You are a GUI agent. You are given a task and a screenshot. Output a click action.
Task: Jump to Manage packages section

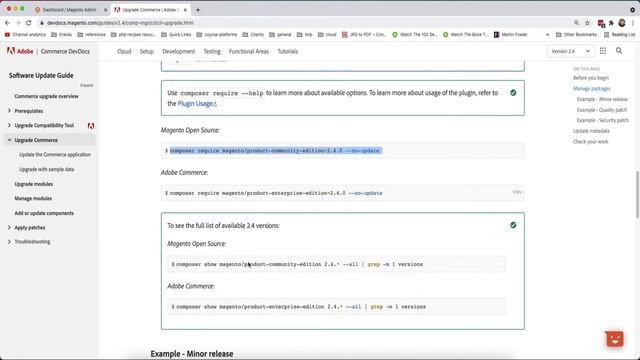591,89
